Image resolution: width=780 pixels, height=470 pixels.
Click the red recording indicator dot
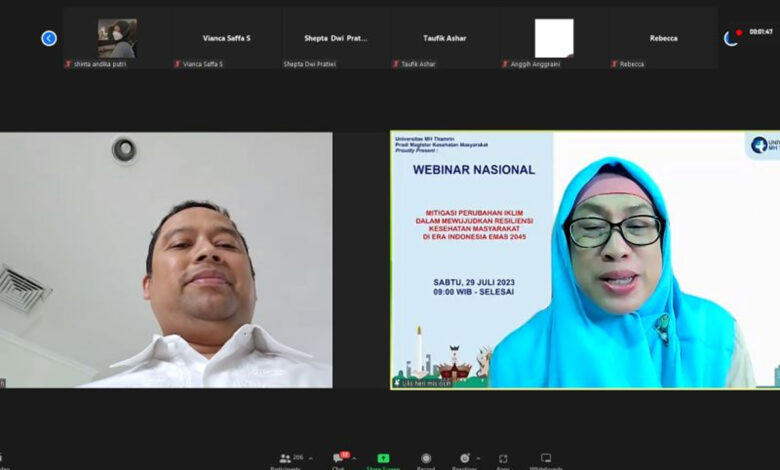[739, 33]
